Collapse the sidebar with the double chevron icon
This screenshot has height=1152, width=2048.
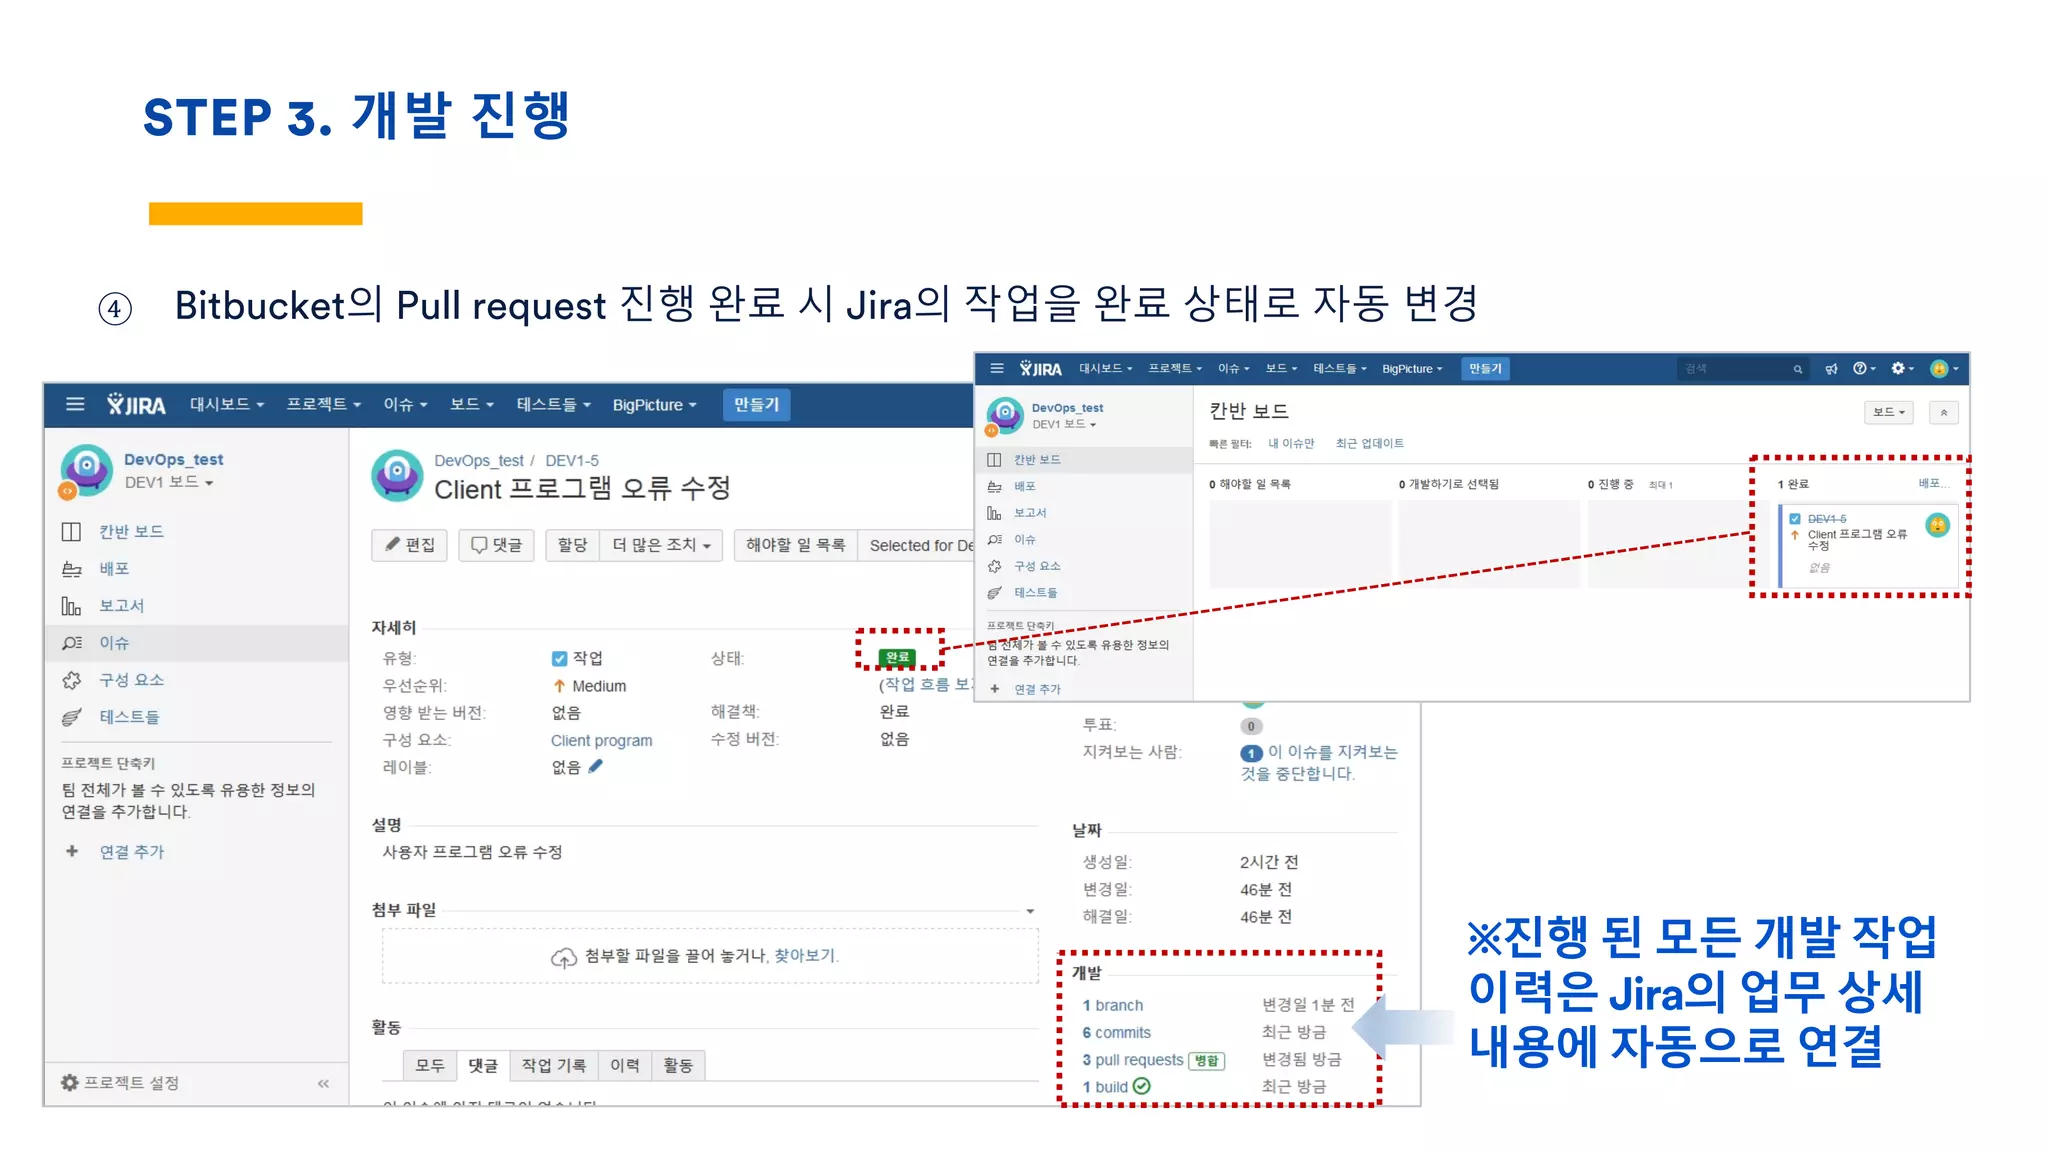tap(323, 1083)
